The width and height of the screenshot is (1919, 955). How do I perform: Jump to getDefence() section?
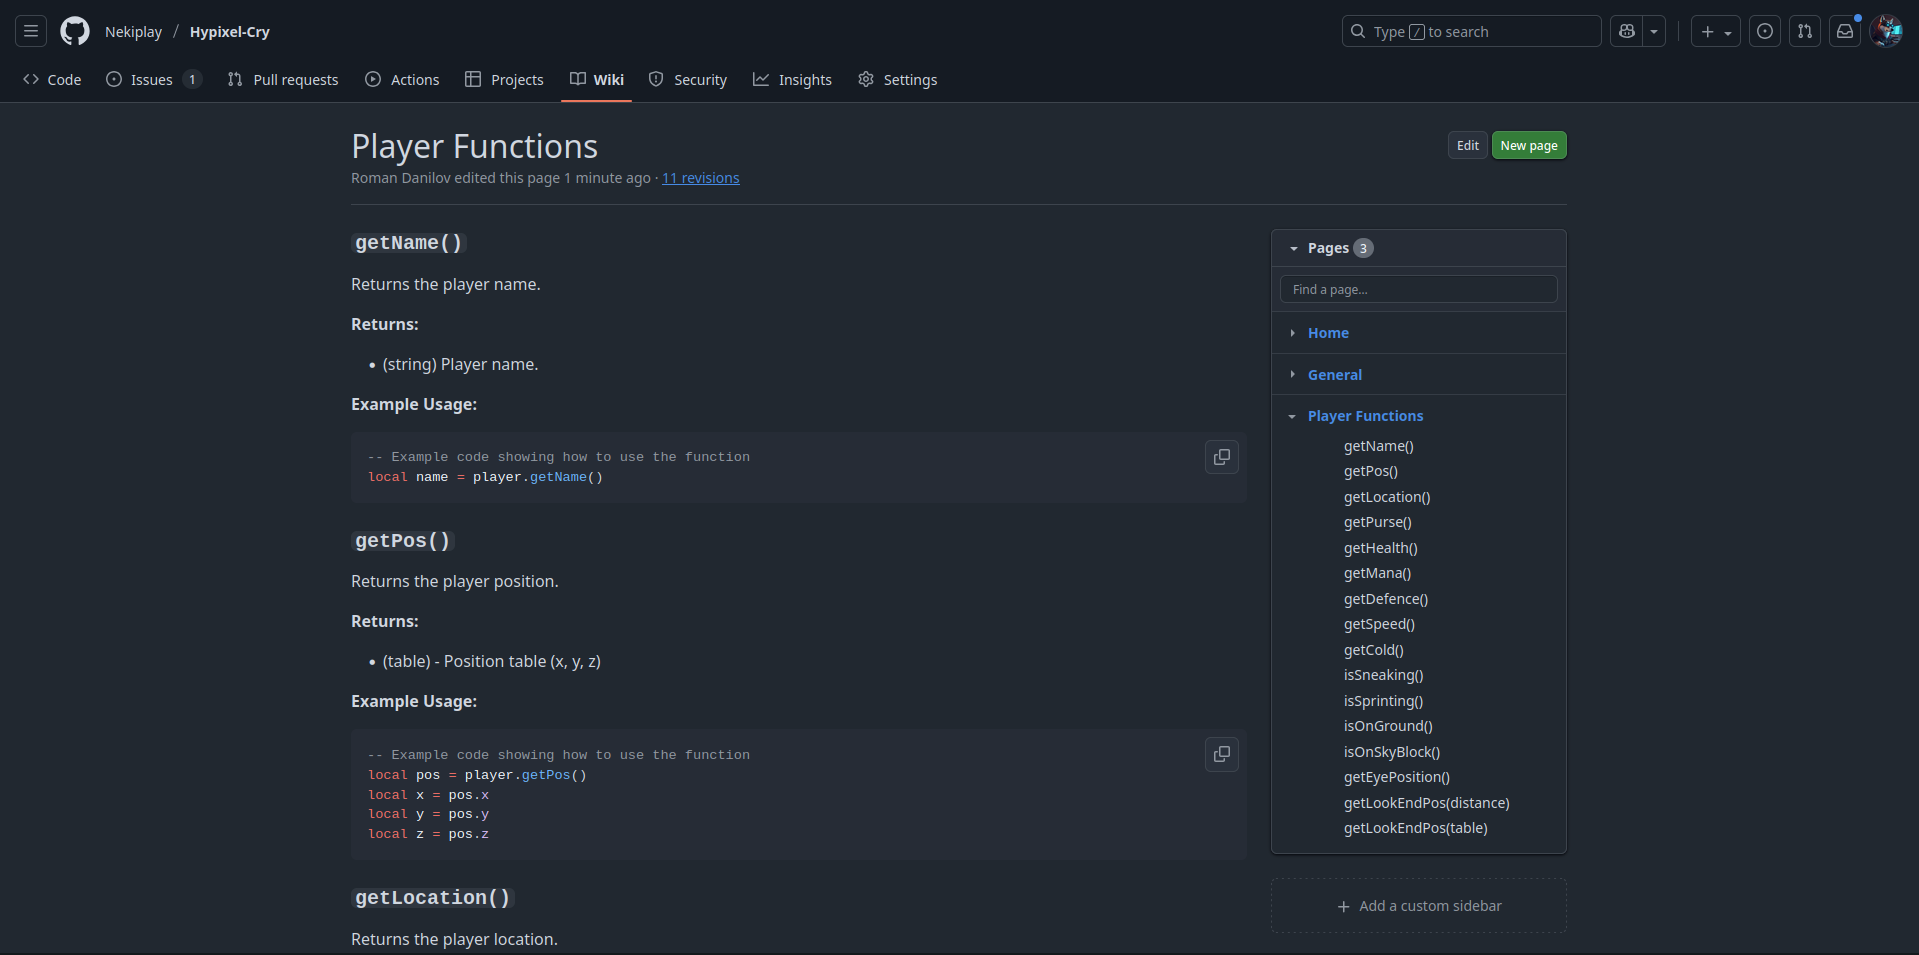[1386, 599]
